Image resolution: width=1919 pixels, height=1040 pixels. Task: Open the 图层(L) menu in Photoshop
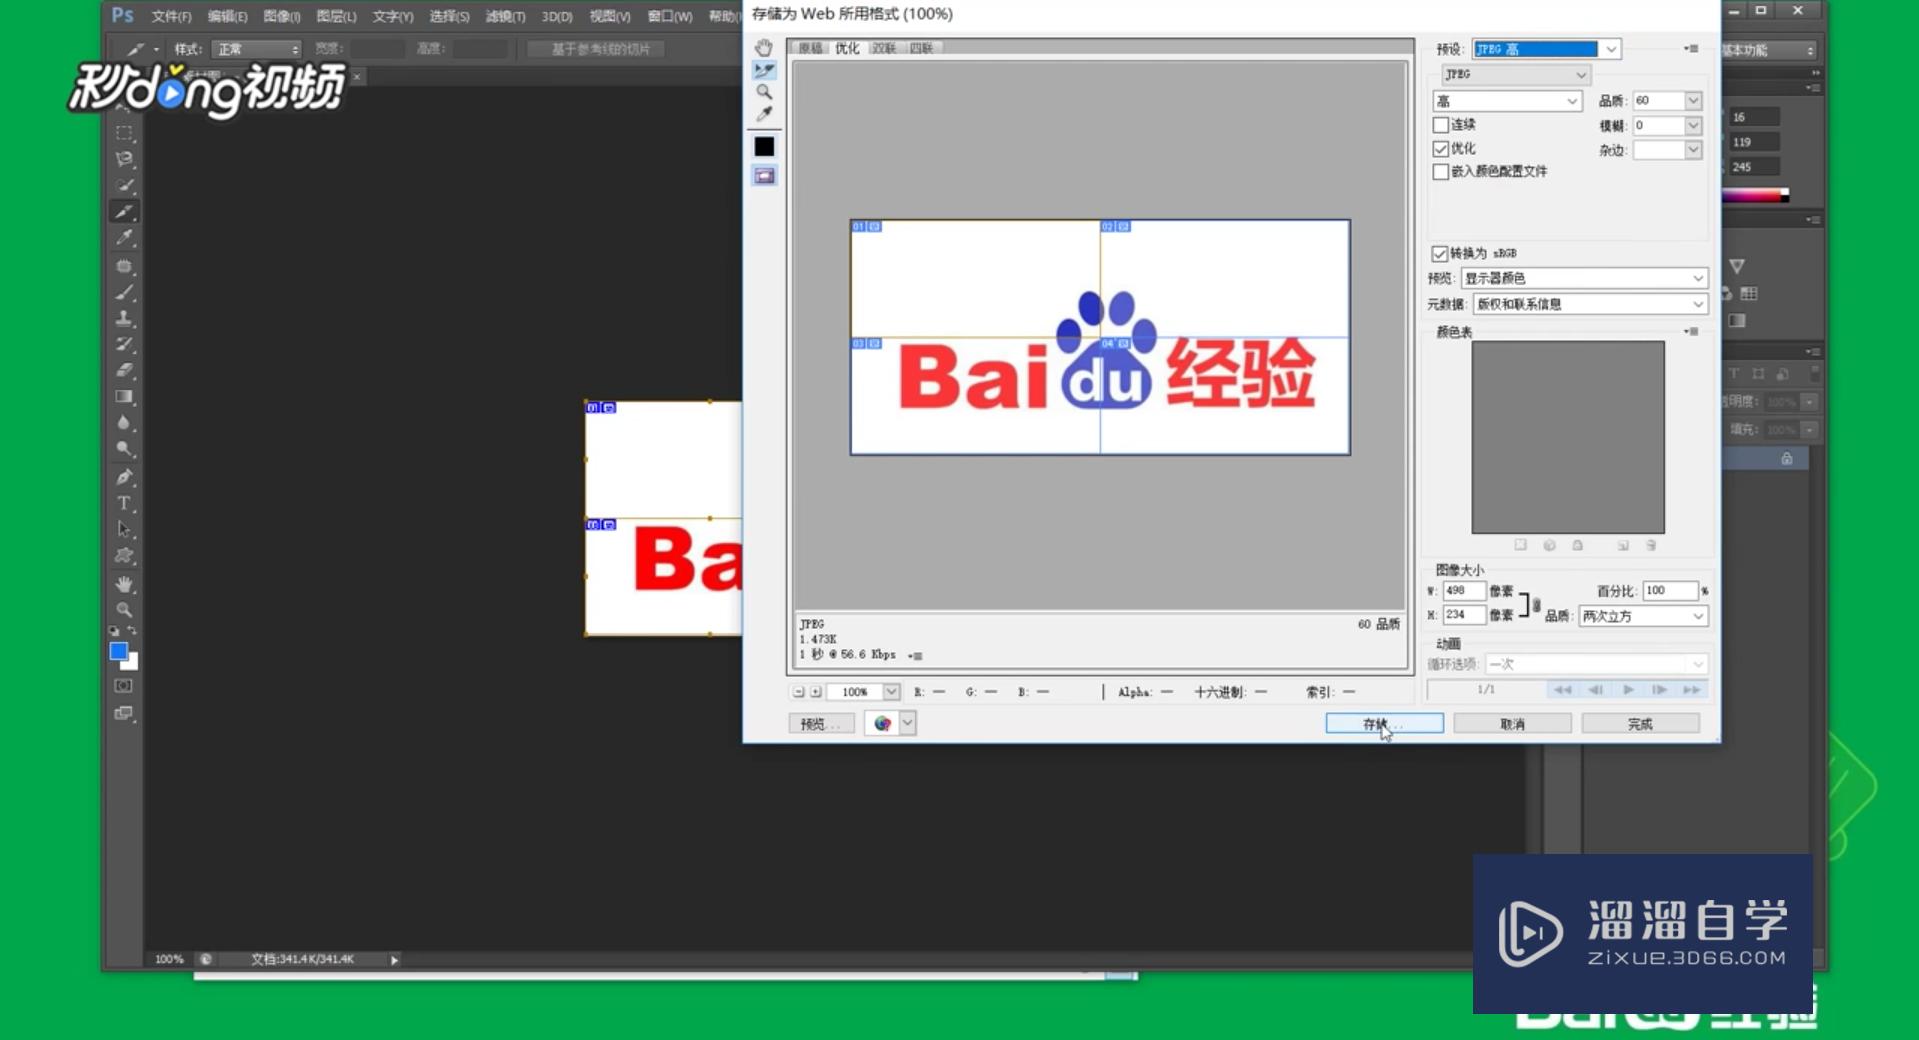[336, 17]
